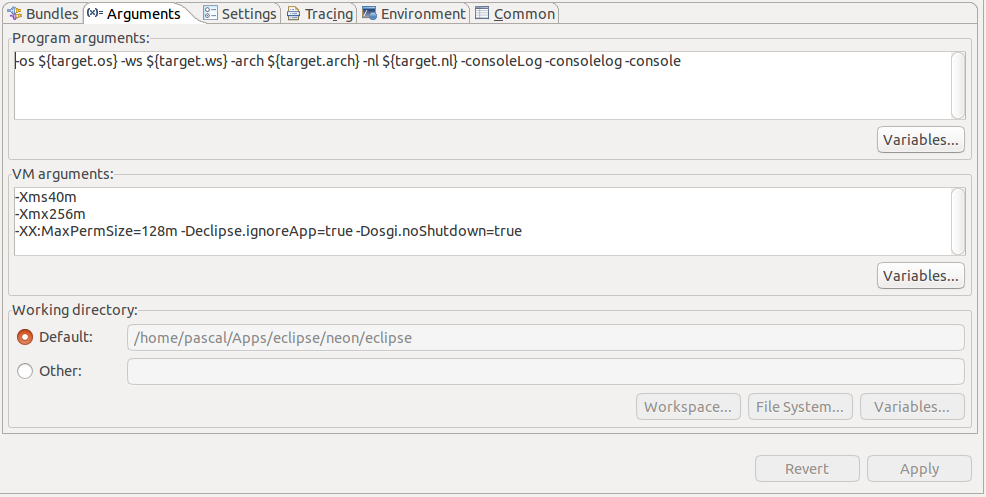Click the Tracing tab icon

coord(293,14)
